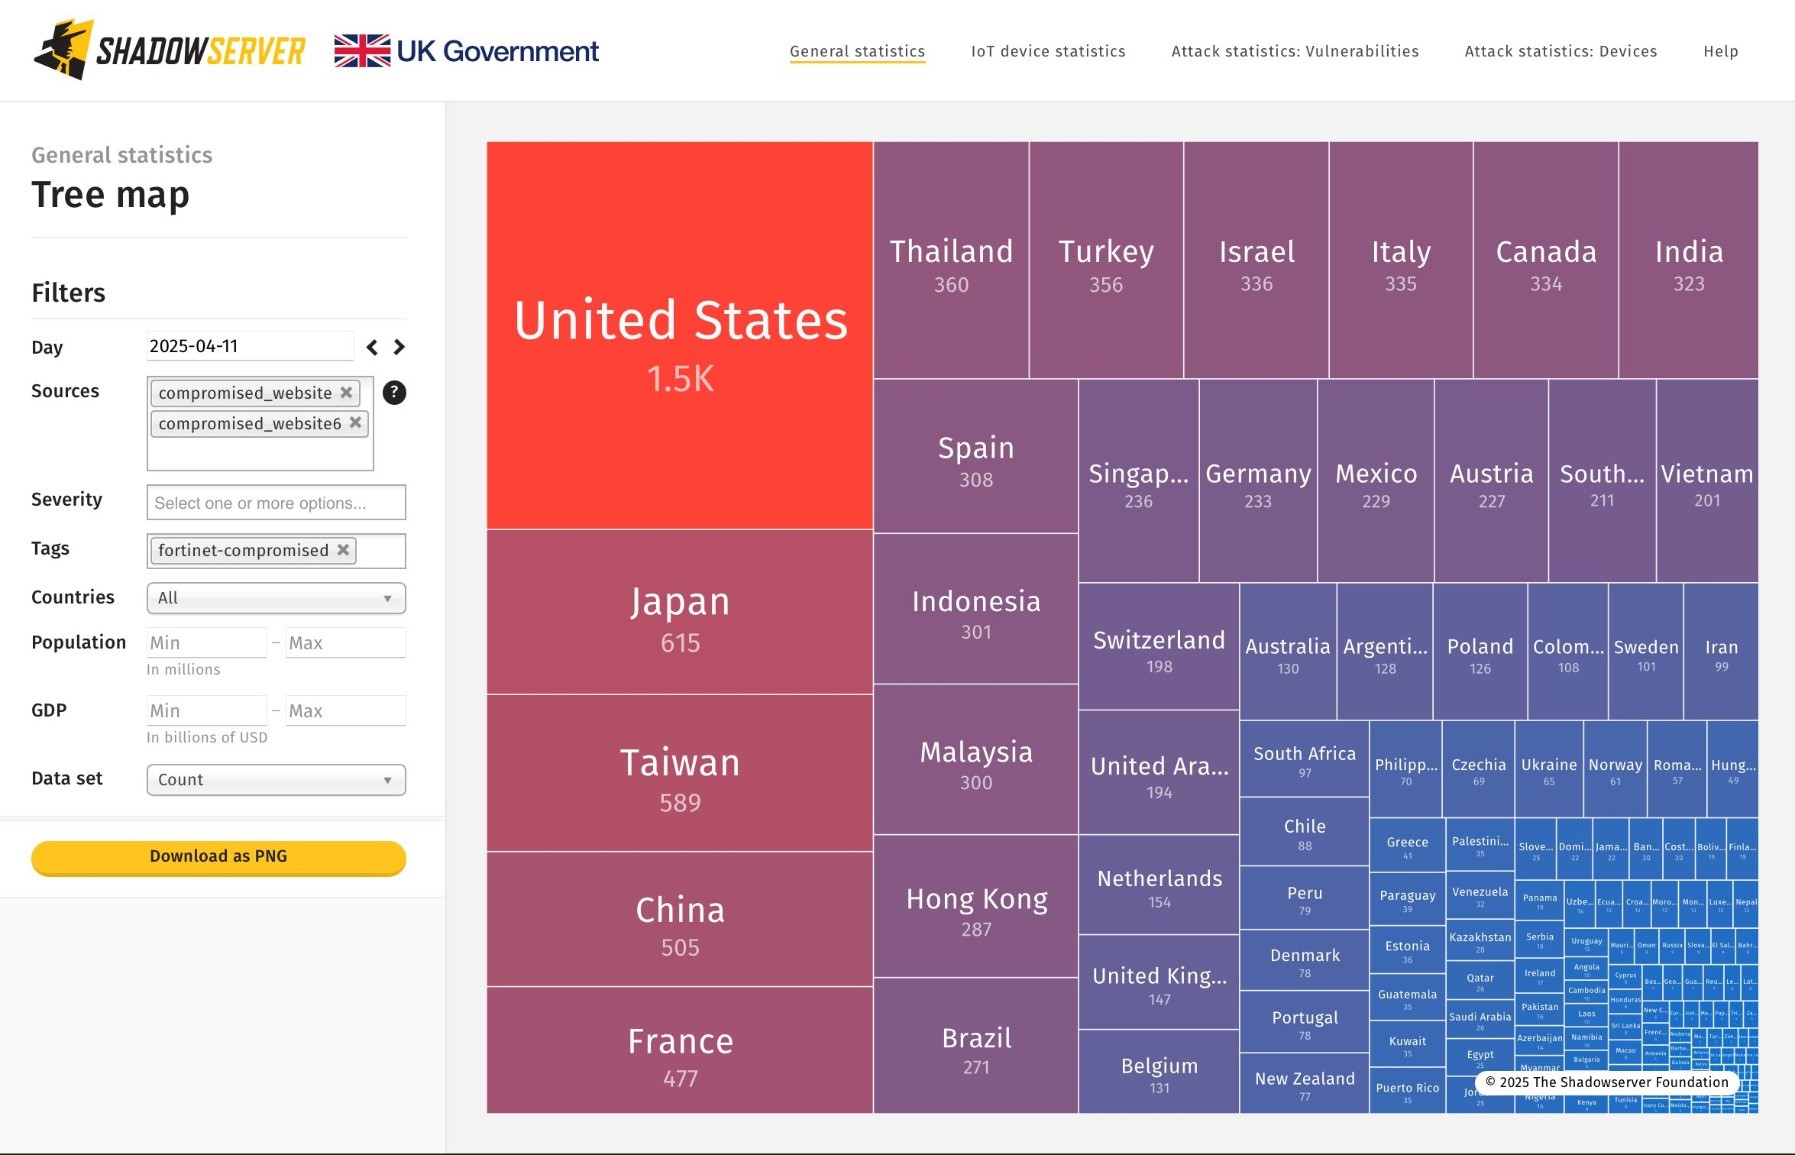Select the Poland treemap tile

(1480, 652)
